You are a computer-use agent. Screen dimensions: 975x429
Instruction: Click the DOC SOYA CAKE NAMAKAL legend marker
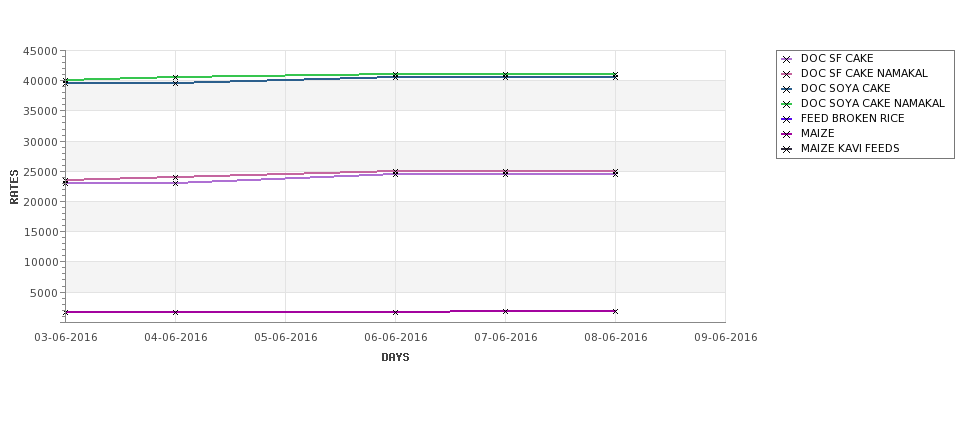(787, 104)
